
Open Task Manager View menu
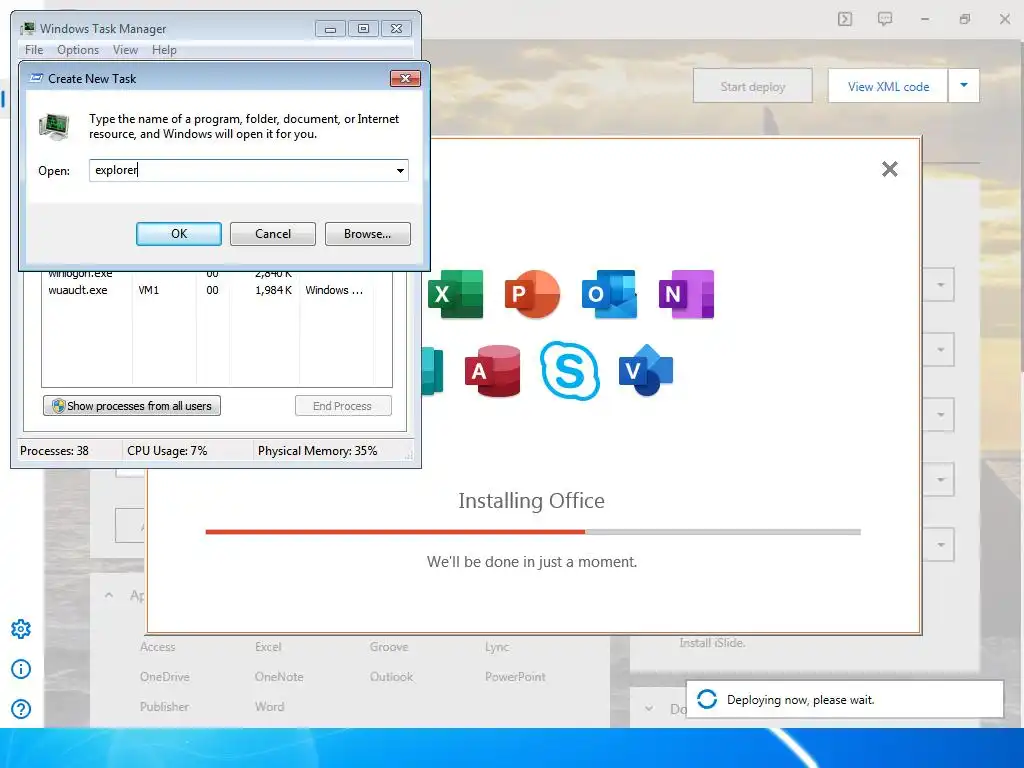(125, 50)
